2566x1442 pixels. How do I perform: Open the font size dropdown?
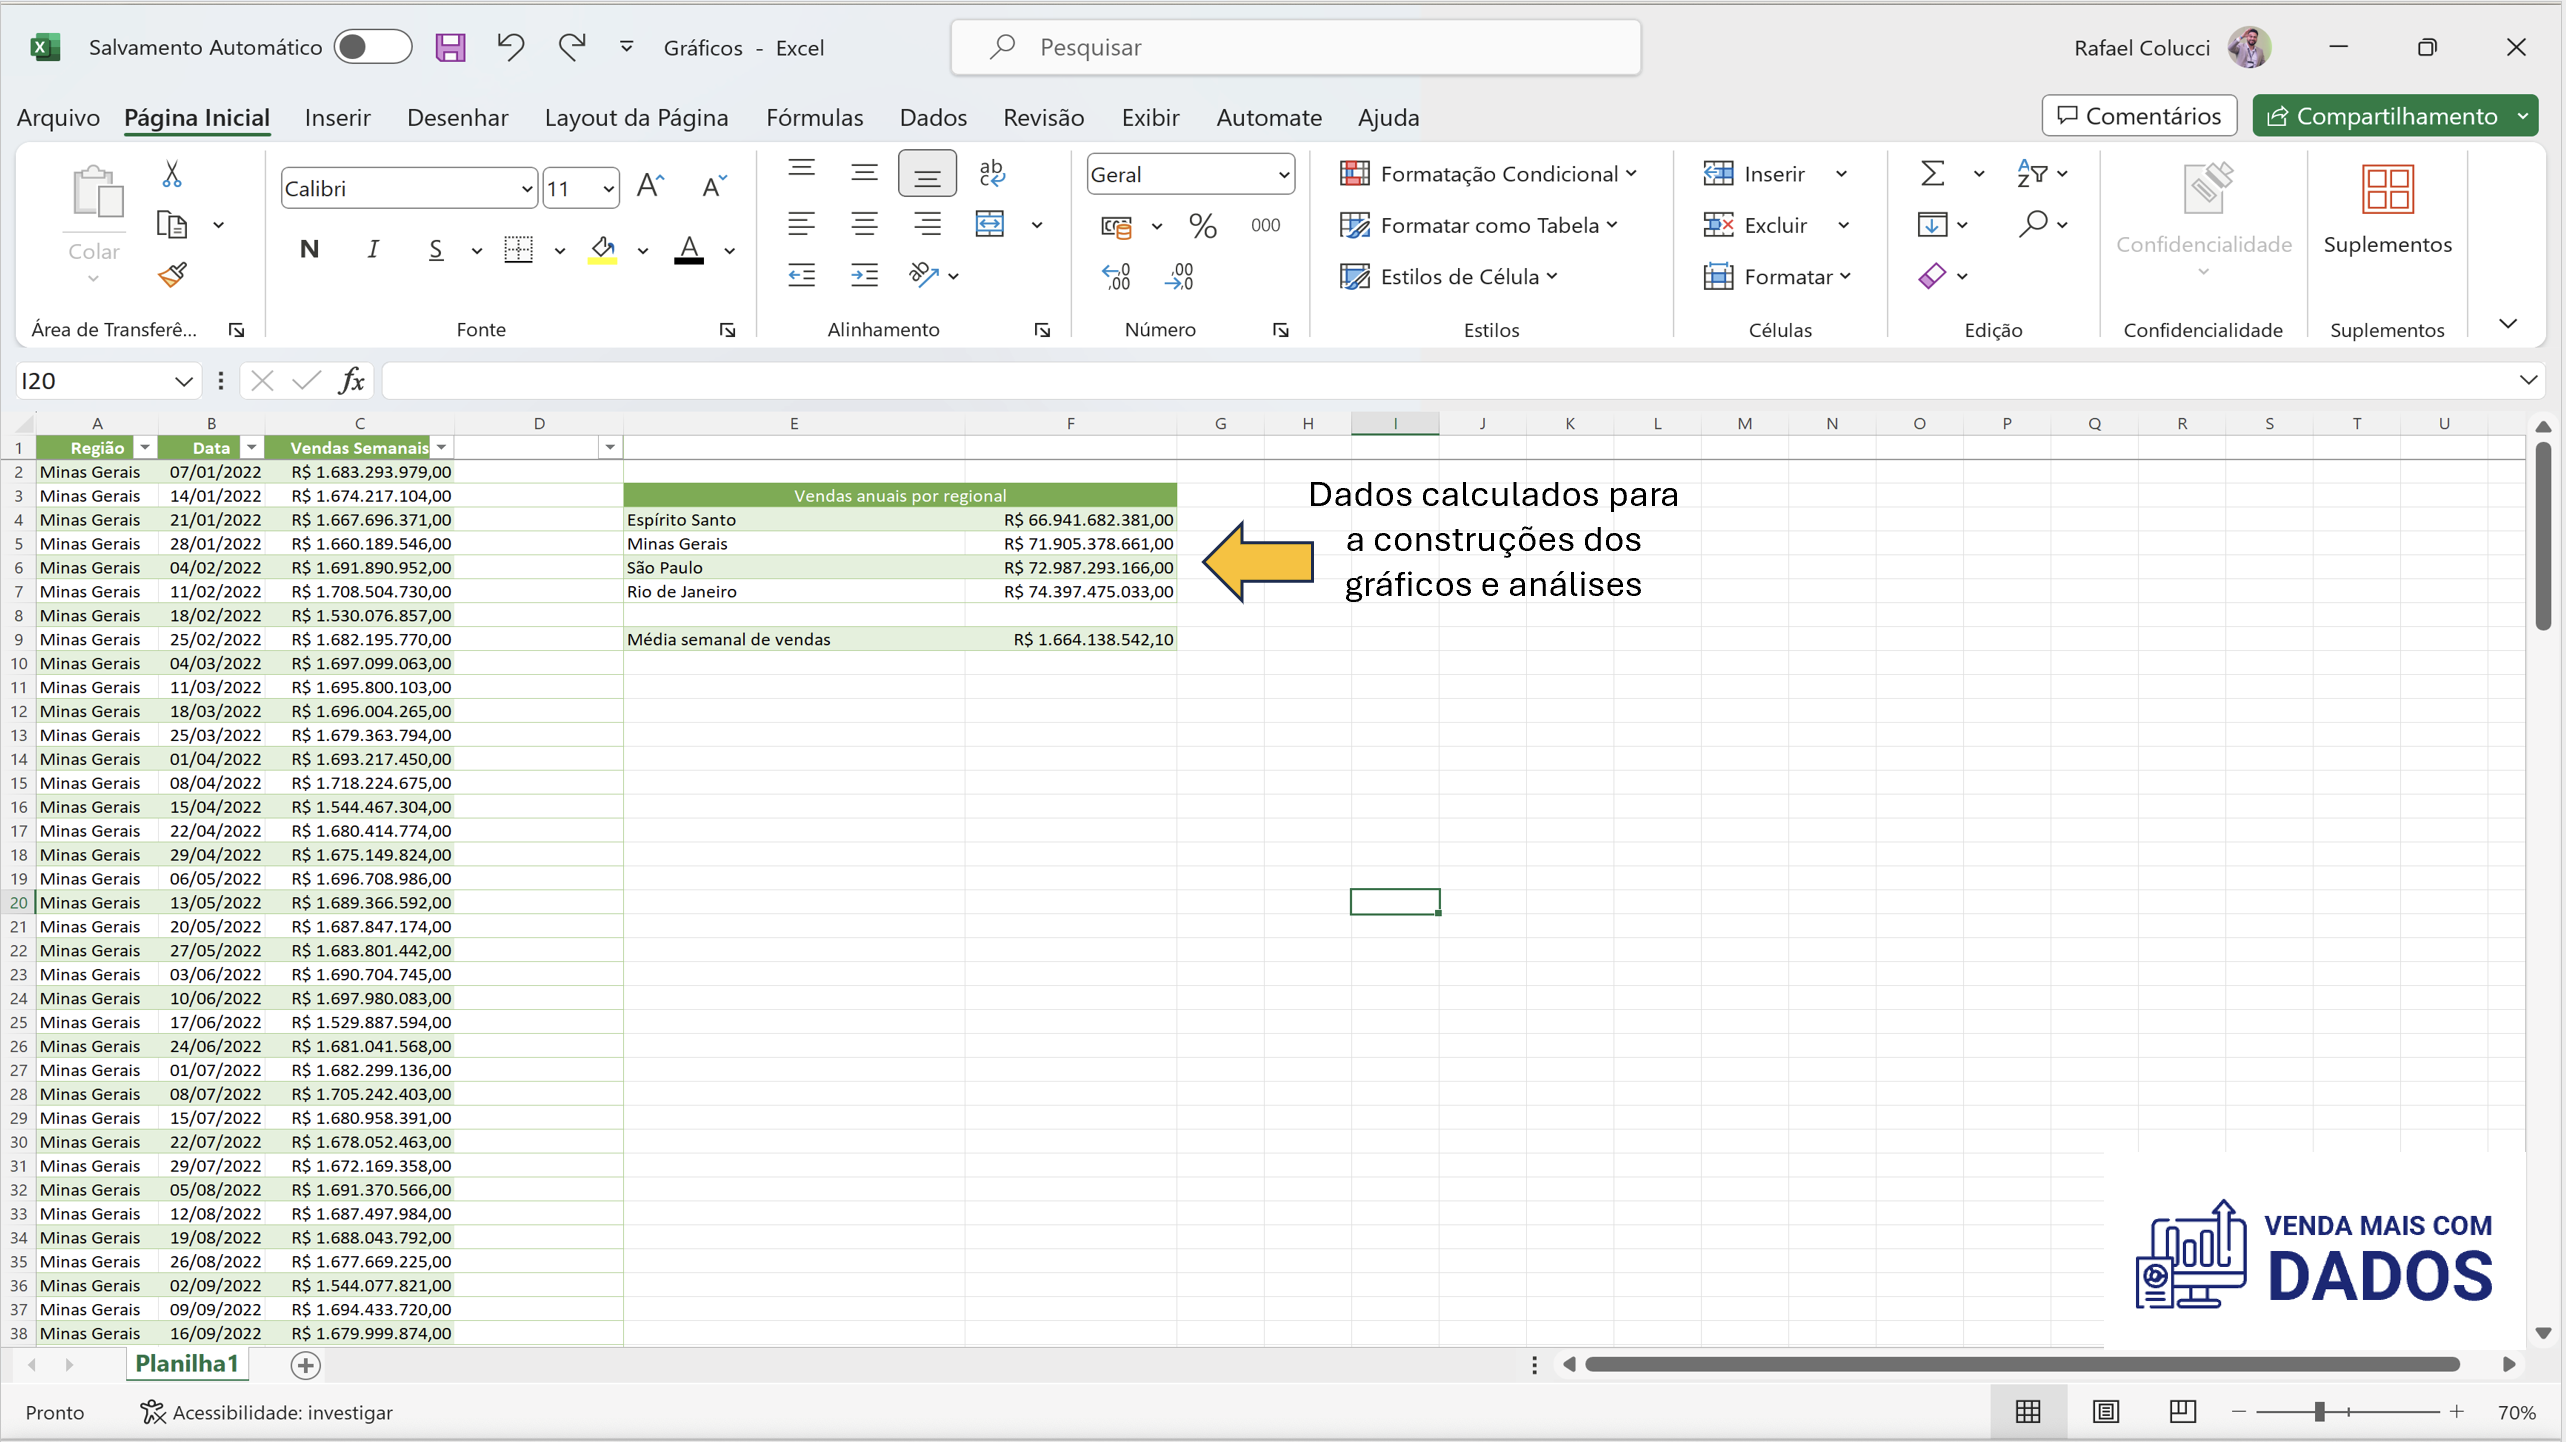(x=608, y=187)
